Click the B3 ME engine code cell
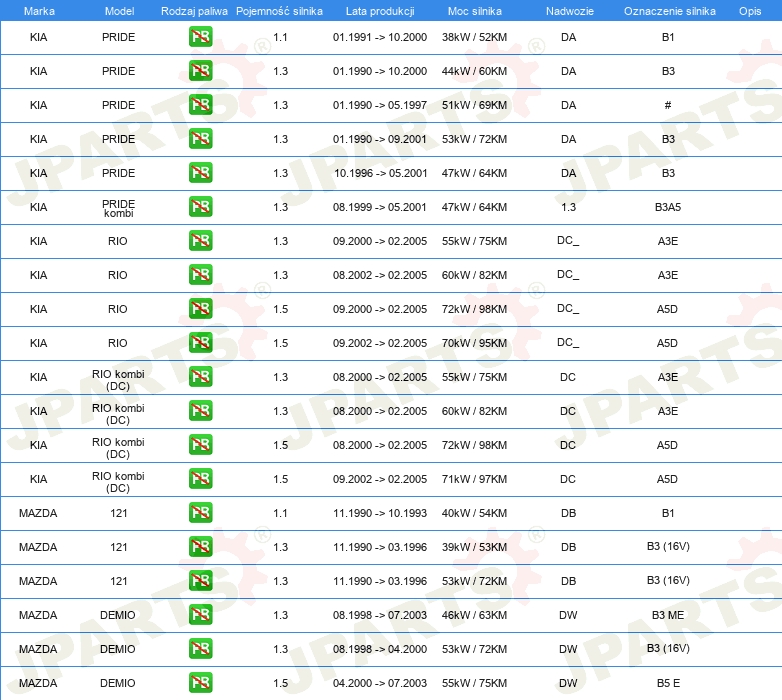 point(668,615)
